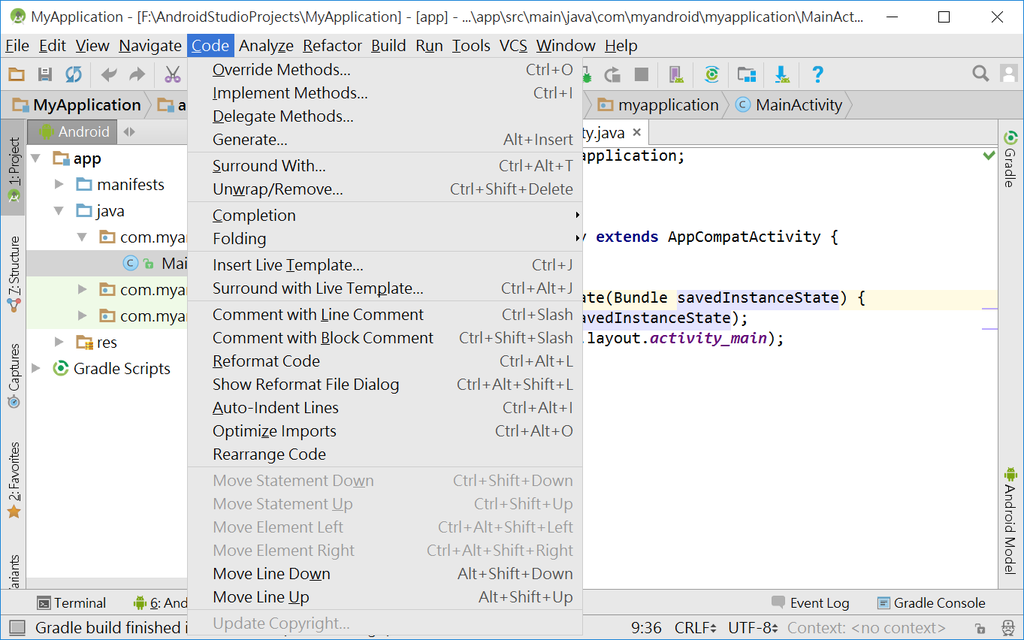
Task: Open the UTF-8 encoding dropdown
Action: pyautogui.click(x=752, y=628)
